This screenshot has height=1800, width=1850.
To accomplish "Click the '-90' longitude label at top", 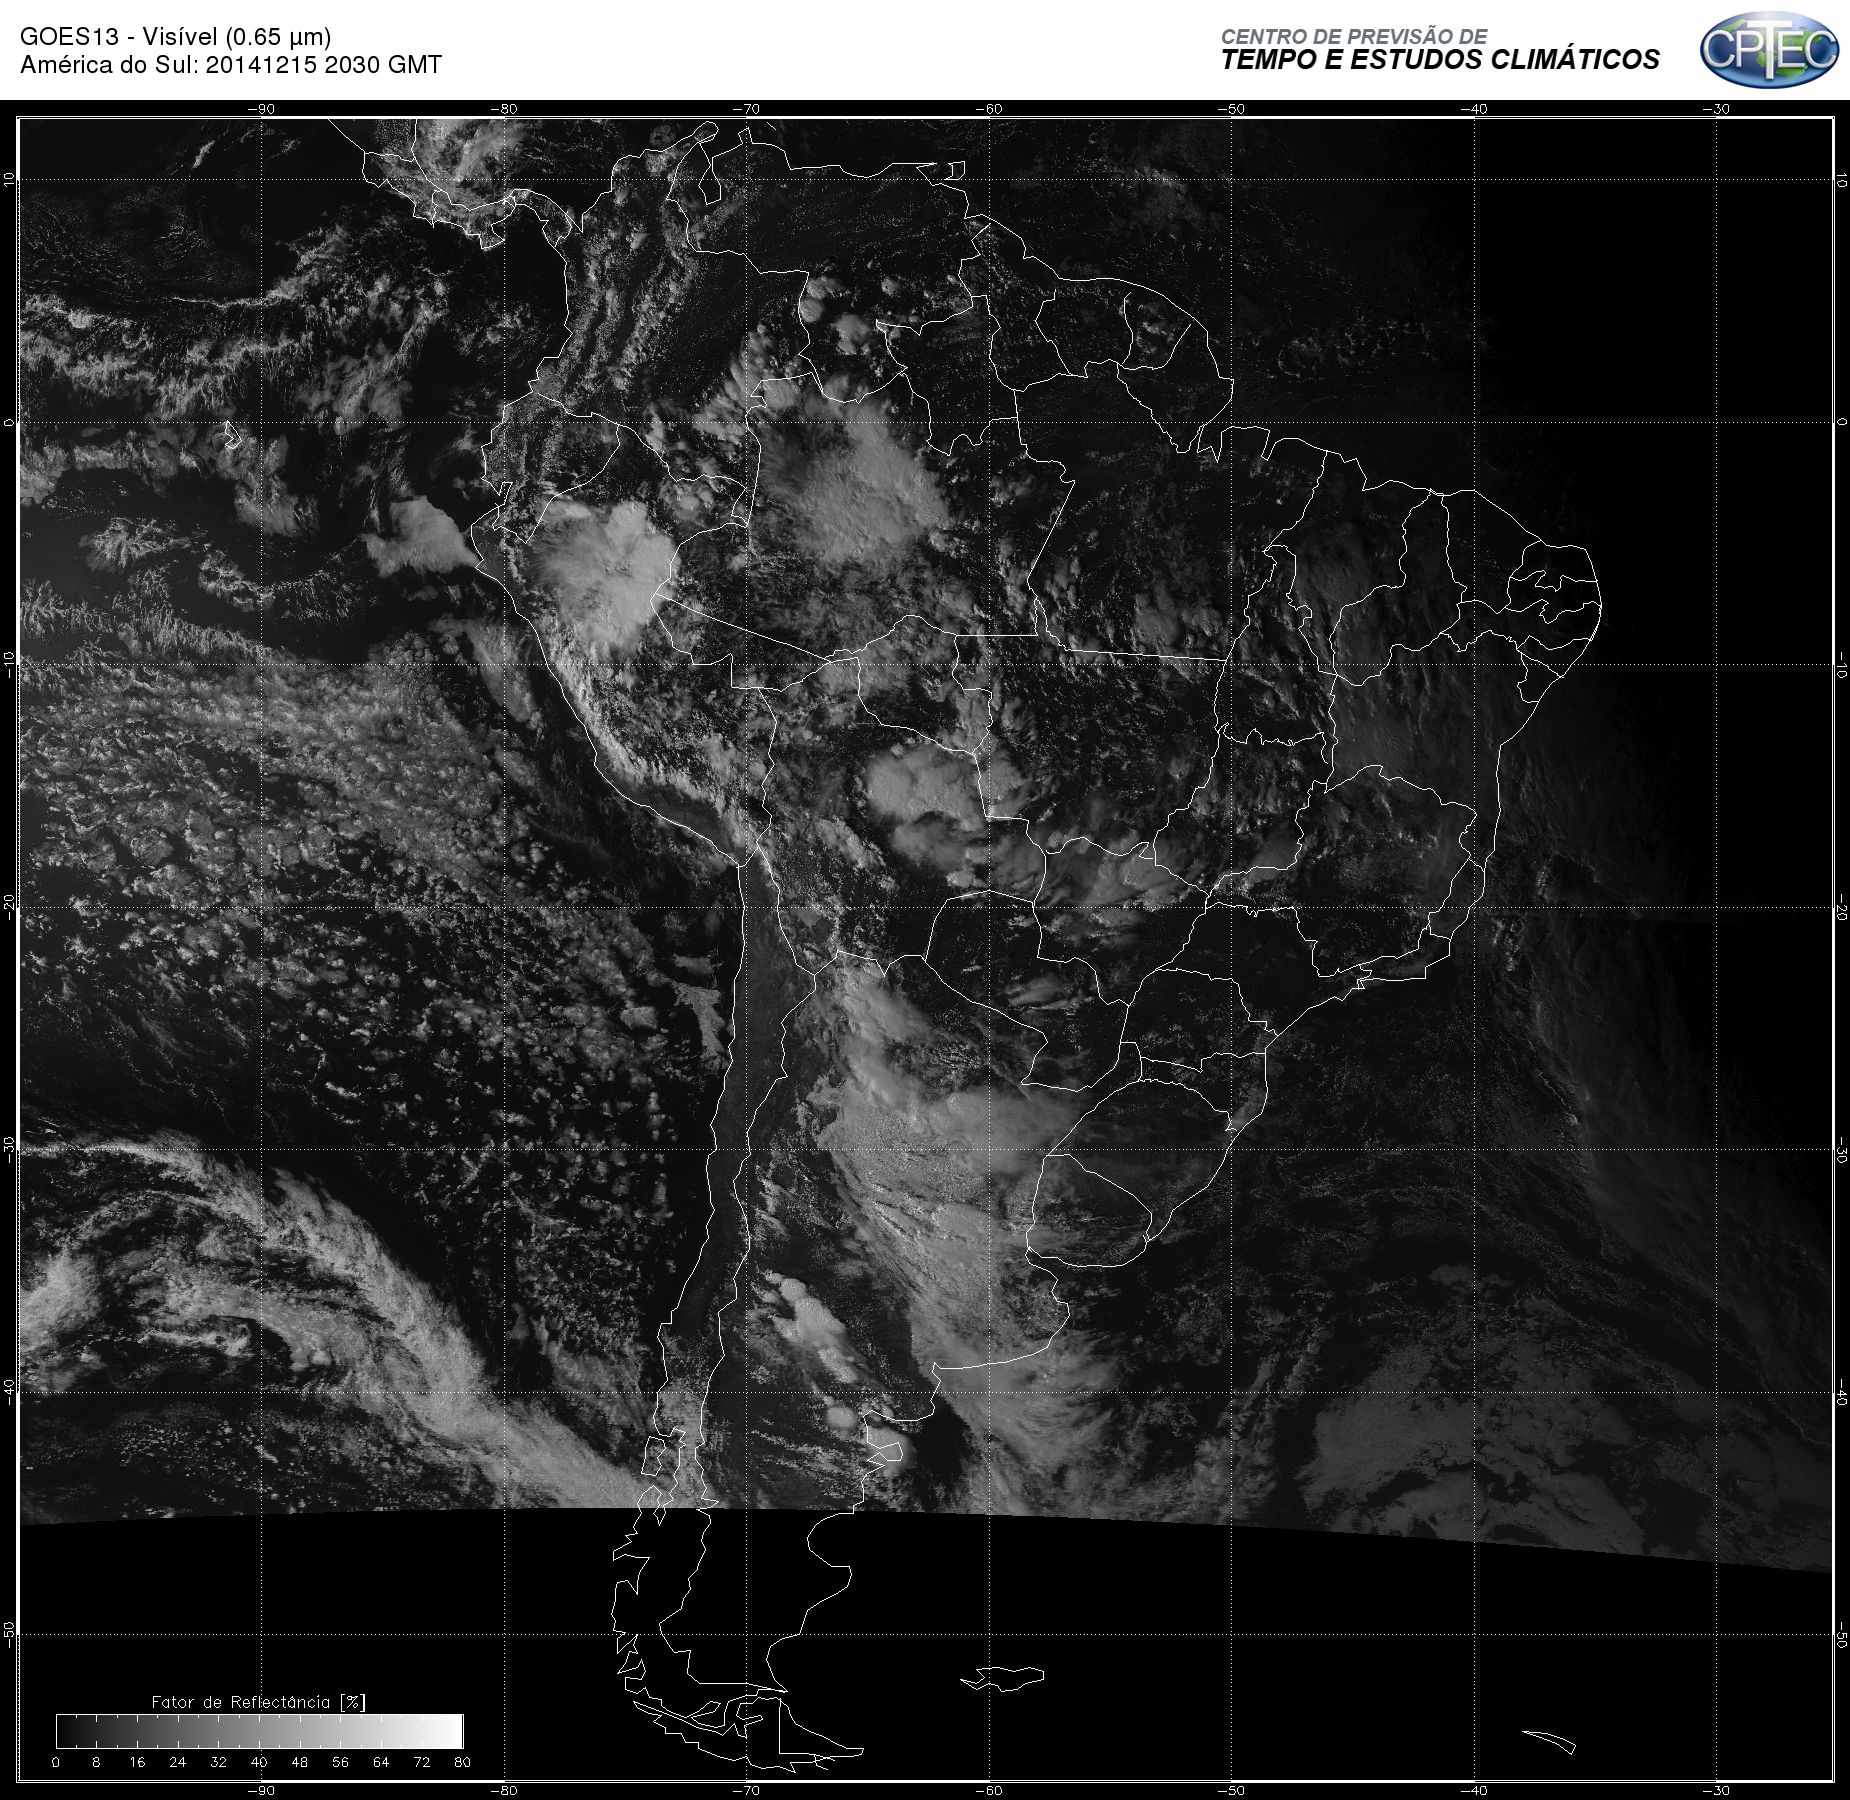I will pos(261,109).
